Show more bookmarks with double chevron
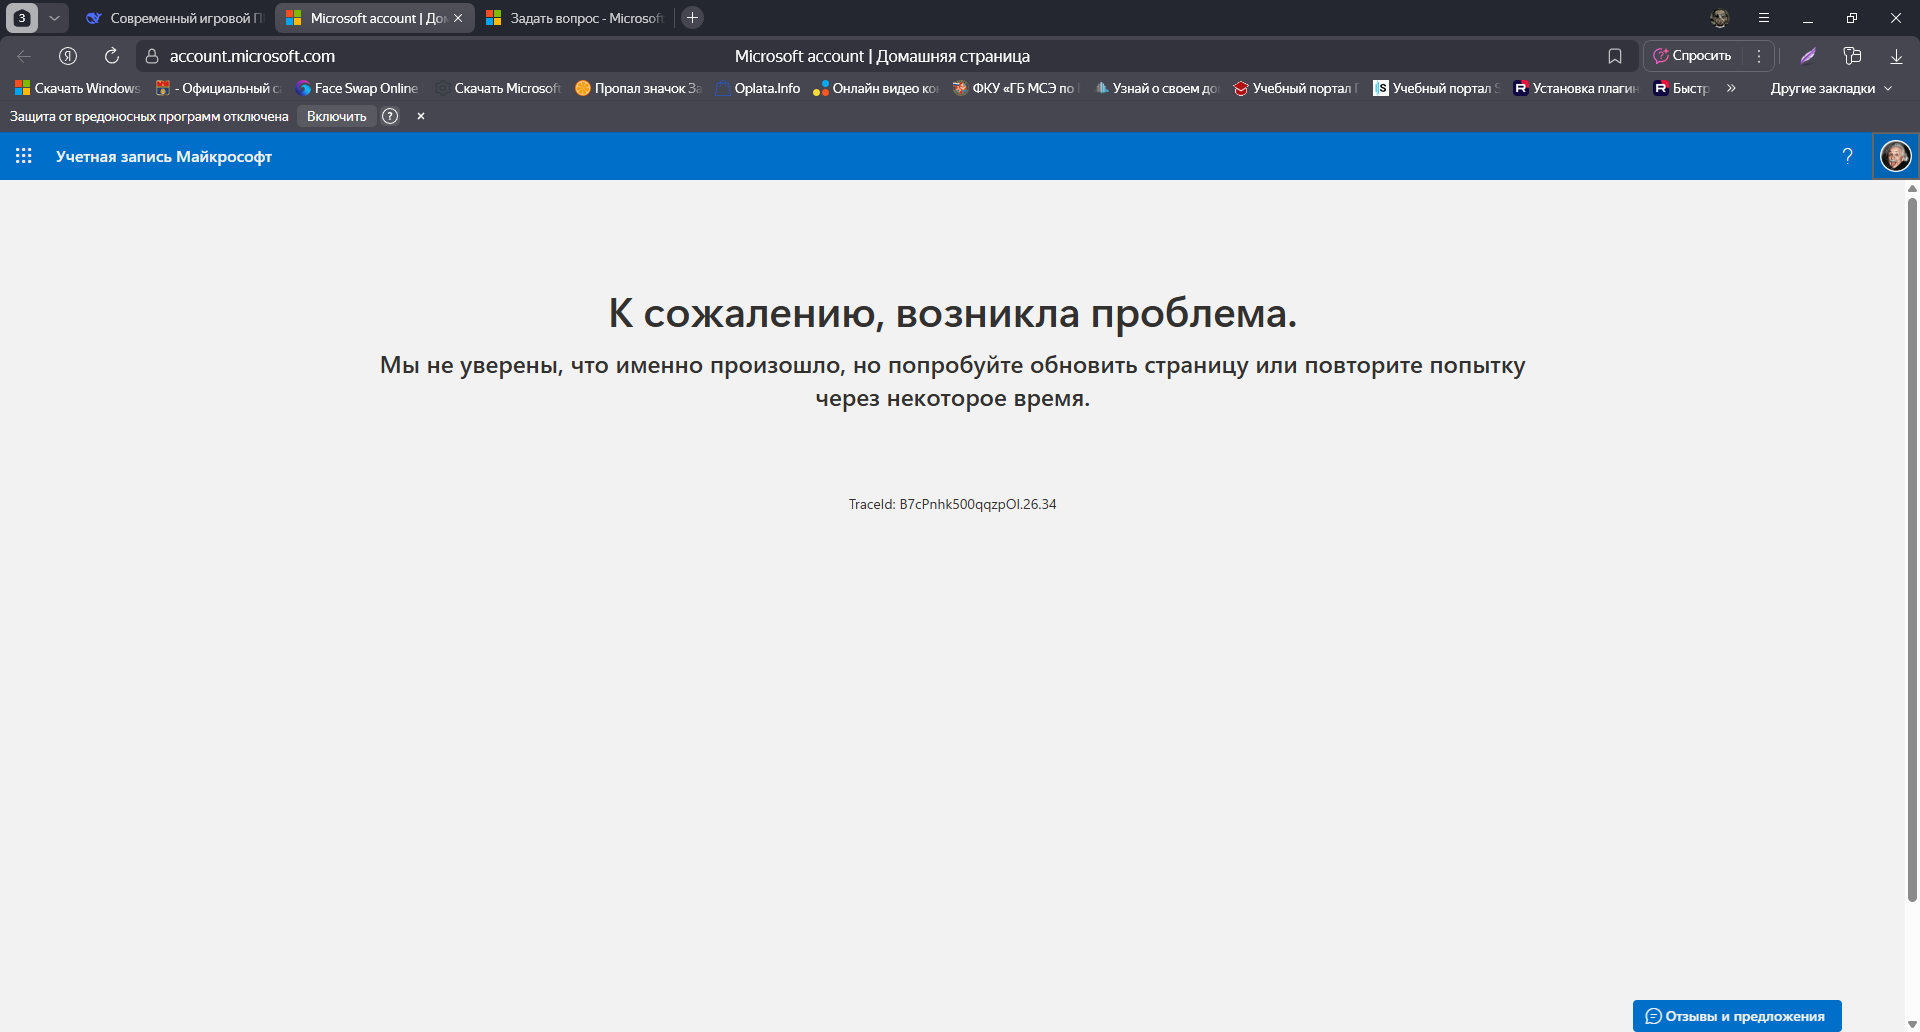This screenshot has width=1920, height=1032. click(x=1731, y=88)
